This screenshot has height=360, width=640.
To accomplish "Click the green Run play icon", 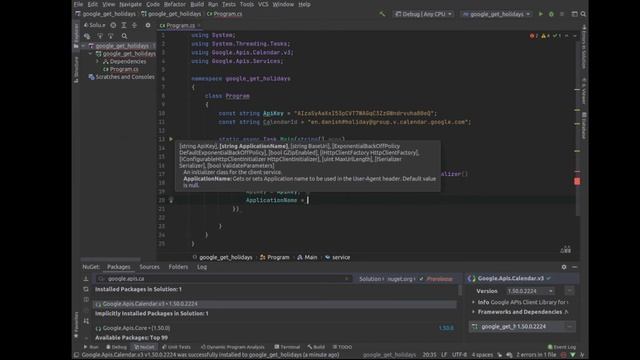I will (541, 14).
